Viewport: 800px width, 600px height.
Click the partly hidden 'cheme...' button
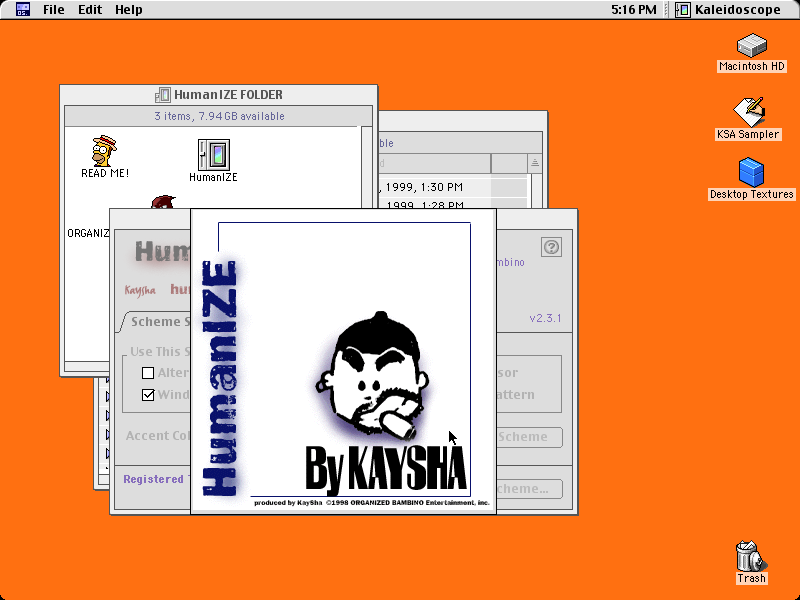530,489
